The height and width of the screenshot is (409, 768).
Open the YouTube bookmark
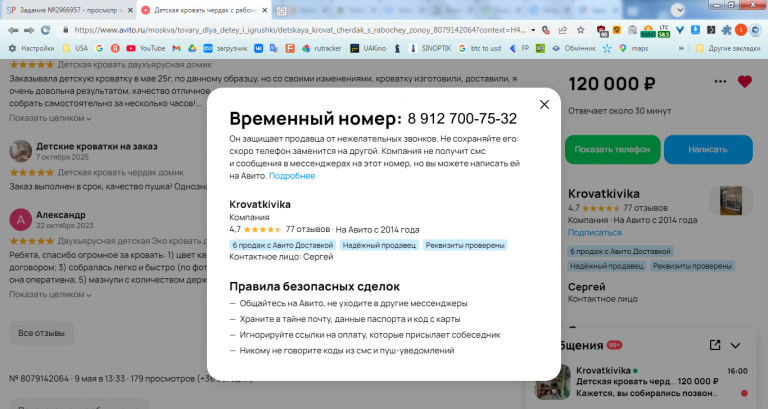[x=145, y=48]
